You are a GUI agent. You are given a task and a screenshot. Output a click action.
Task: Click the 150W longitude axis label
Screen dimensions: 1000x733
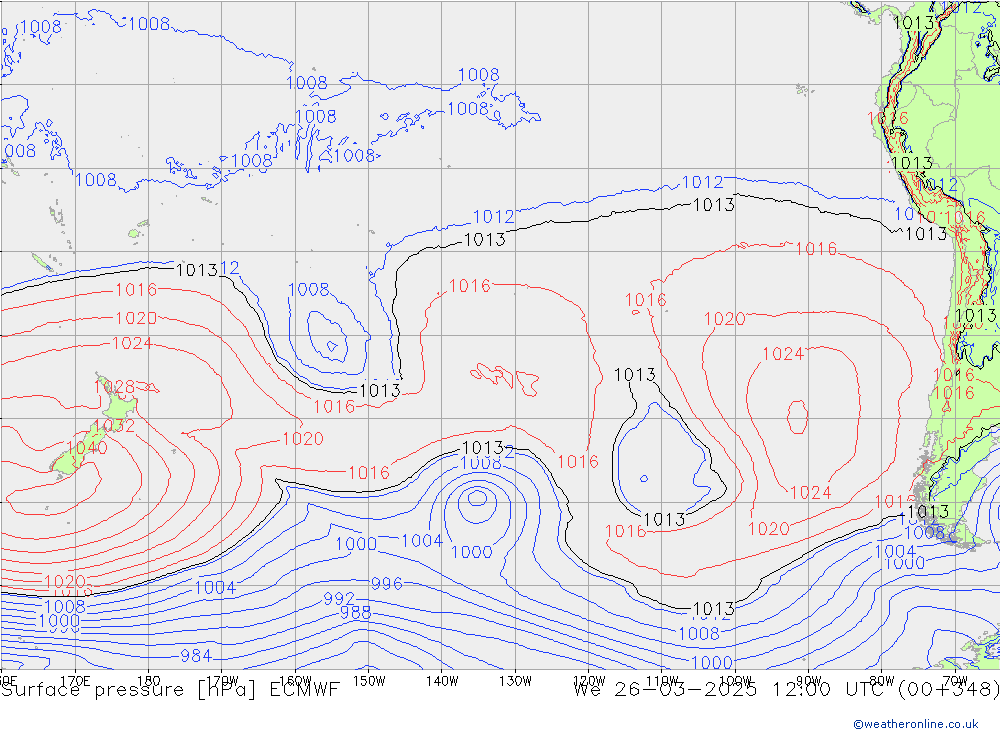click(369, 681)
